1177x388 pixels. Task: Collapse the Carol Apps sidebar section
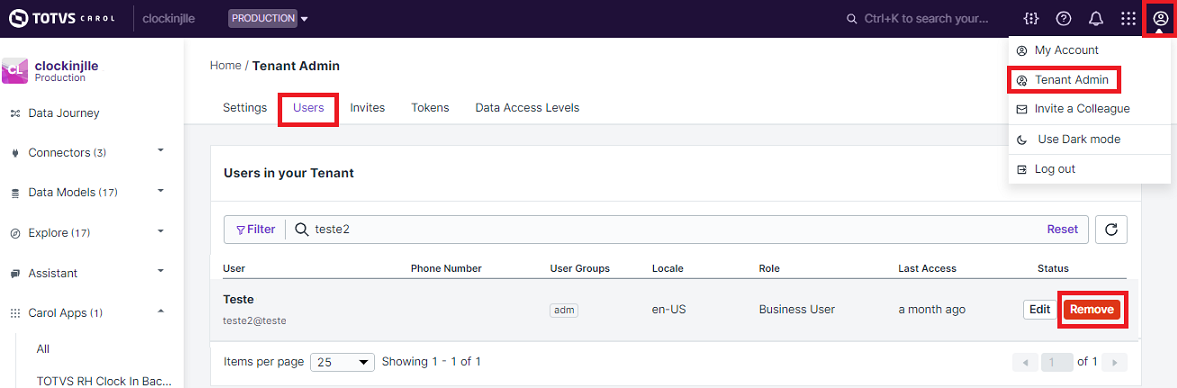tap(161, 311)
